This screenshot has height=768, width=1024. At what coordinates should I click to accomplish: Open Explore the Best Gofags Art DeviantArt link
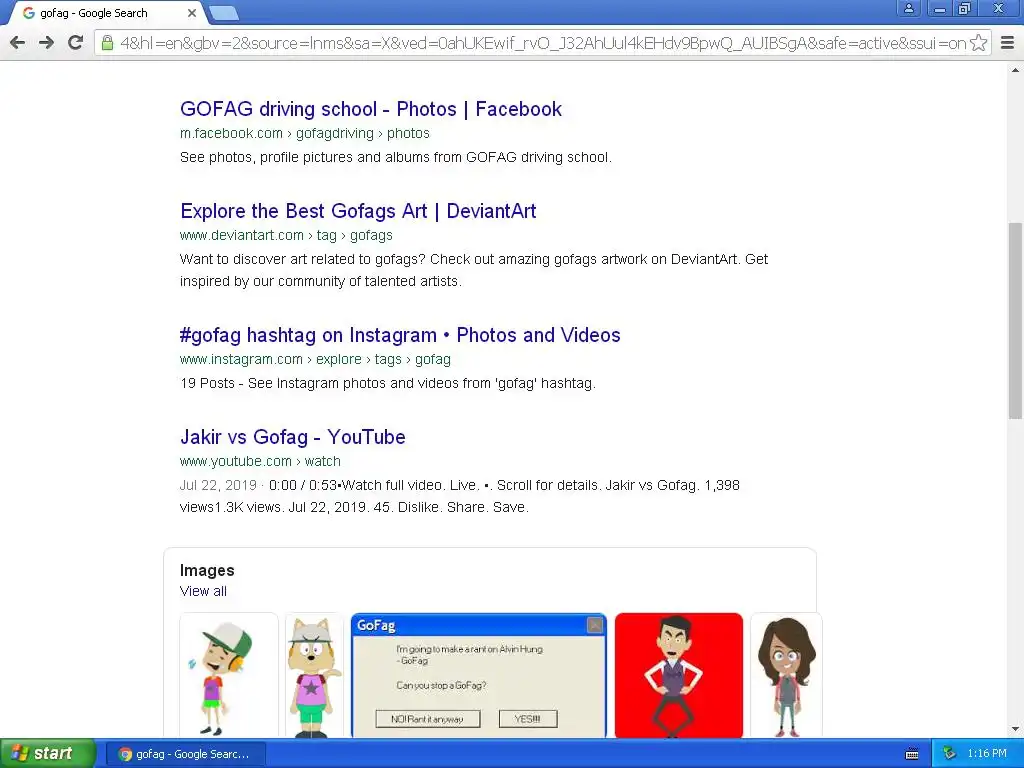click(x=358, y=211)
